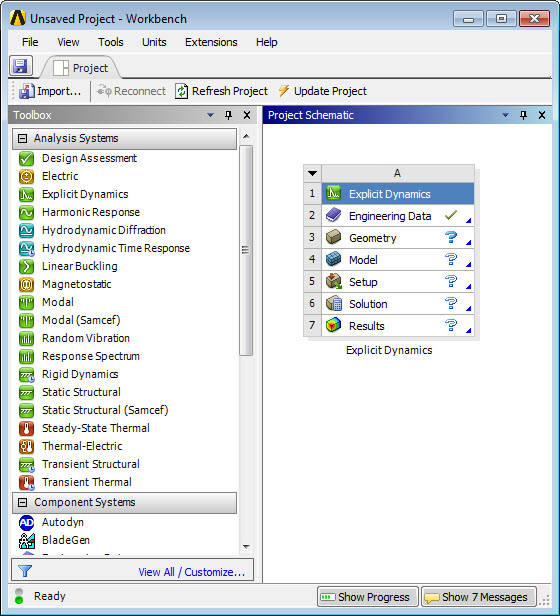This screenshot has height=616, width=560.
Task: Click the Solution calculator cell icon
Action: pyautogui.click(x=334, y=304)
